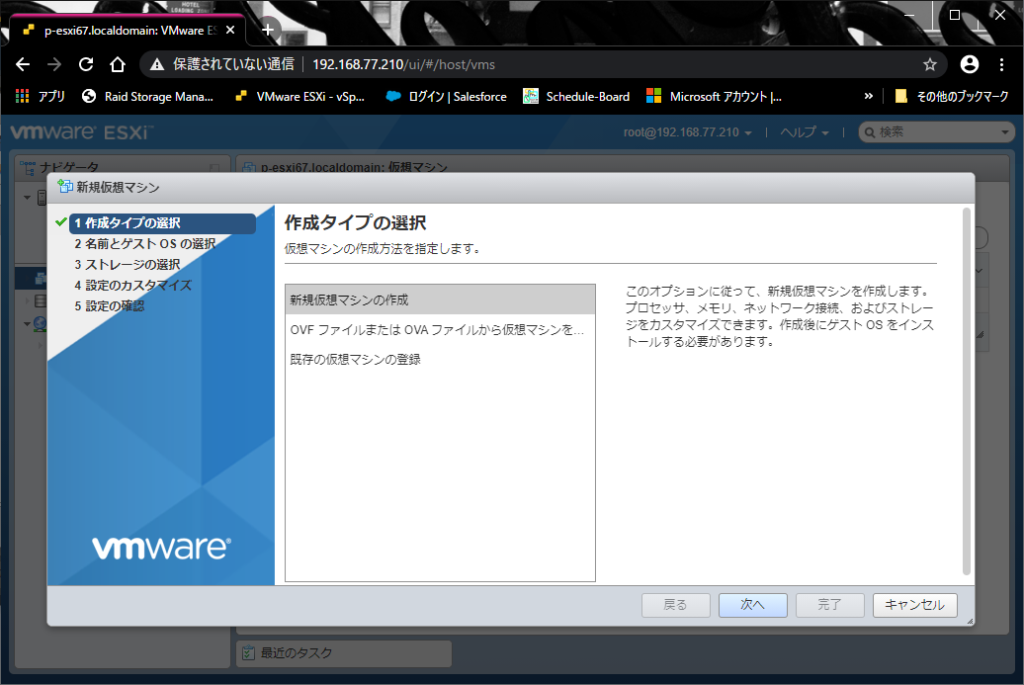Open the Schedule-Board bookmark
Image resolution: width=1024 pixels, height=685 pixels.
click(x=577, y=97)
